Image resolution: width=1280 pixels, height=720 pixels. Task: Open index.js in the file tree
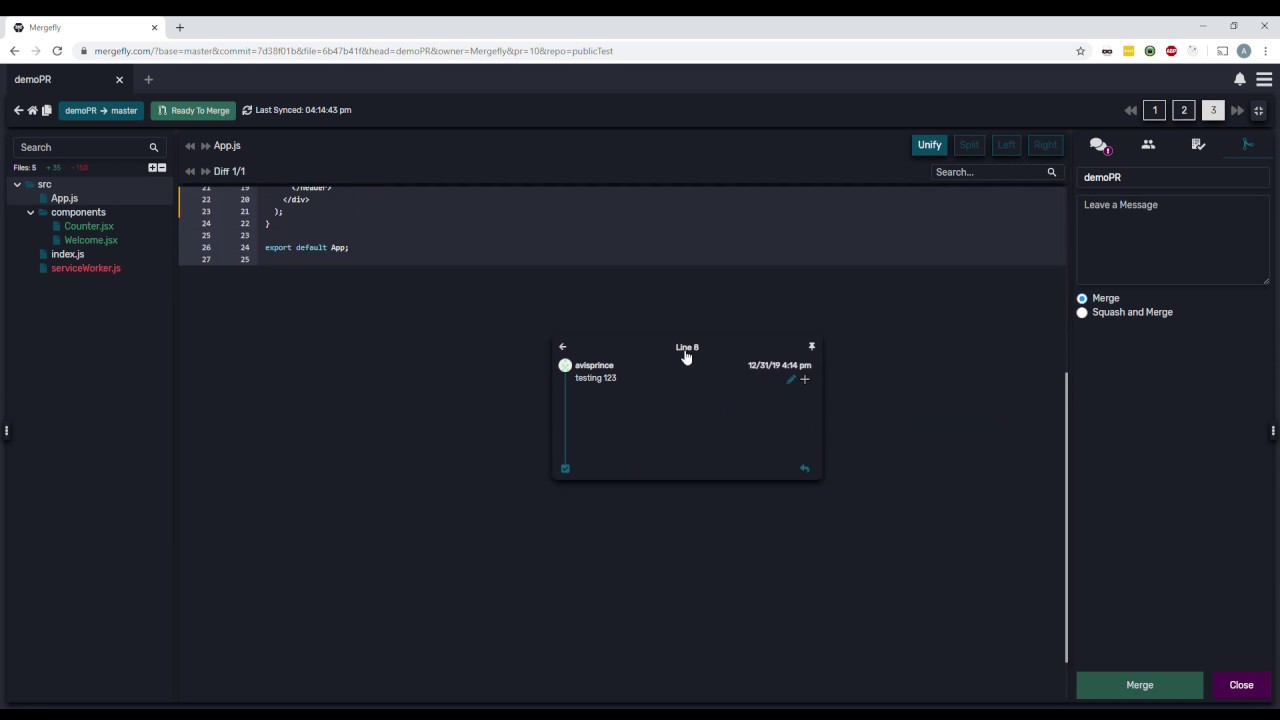tap(67, 254)
